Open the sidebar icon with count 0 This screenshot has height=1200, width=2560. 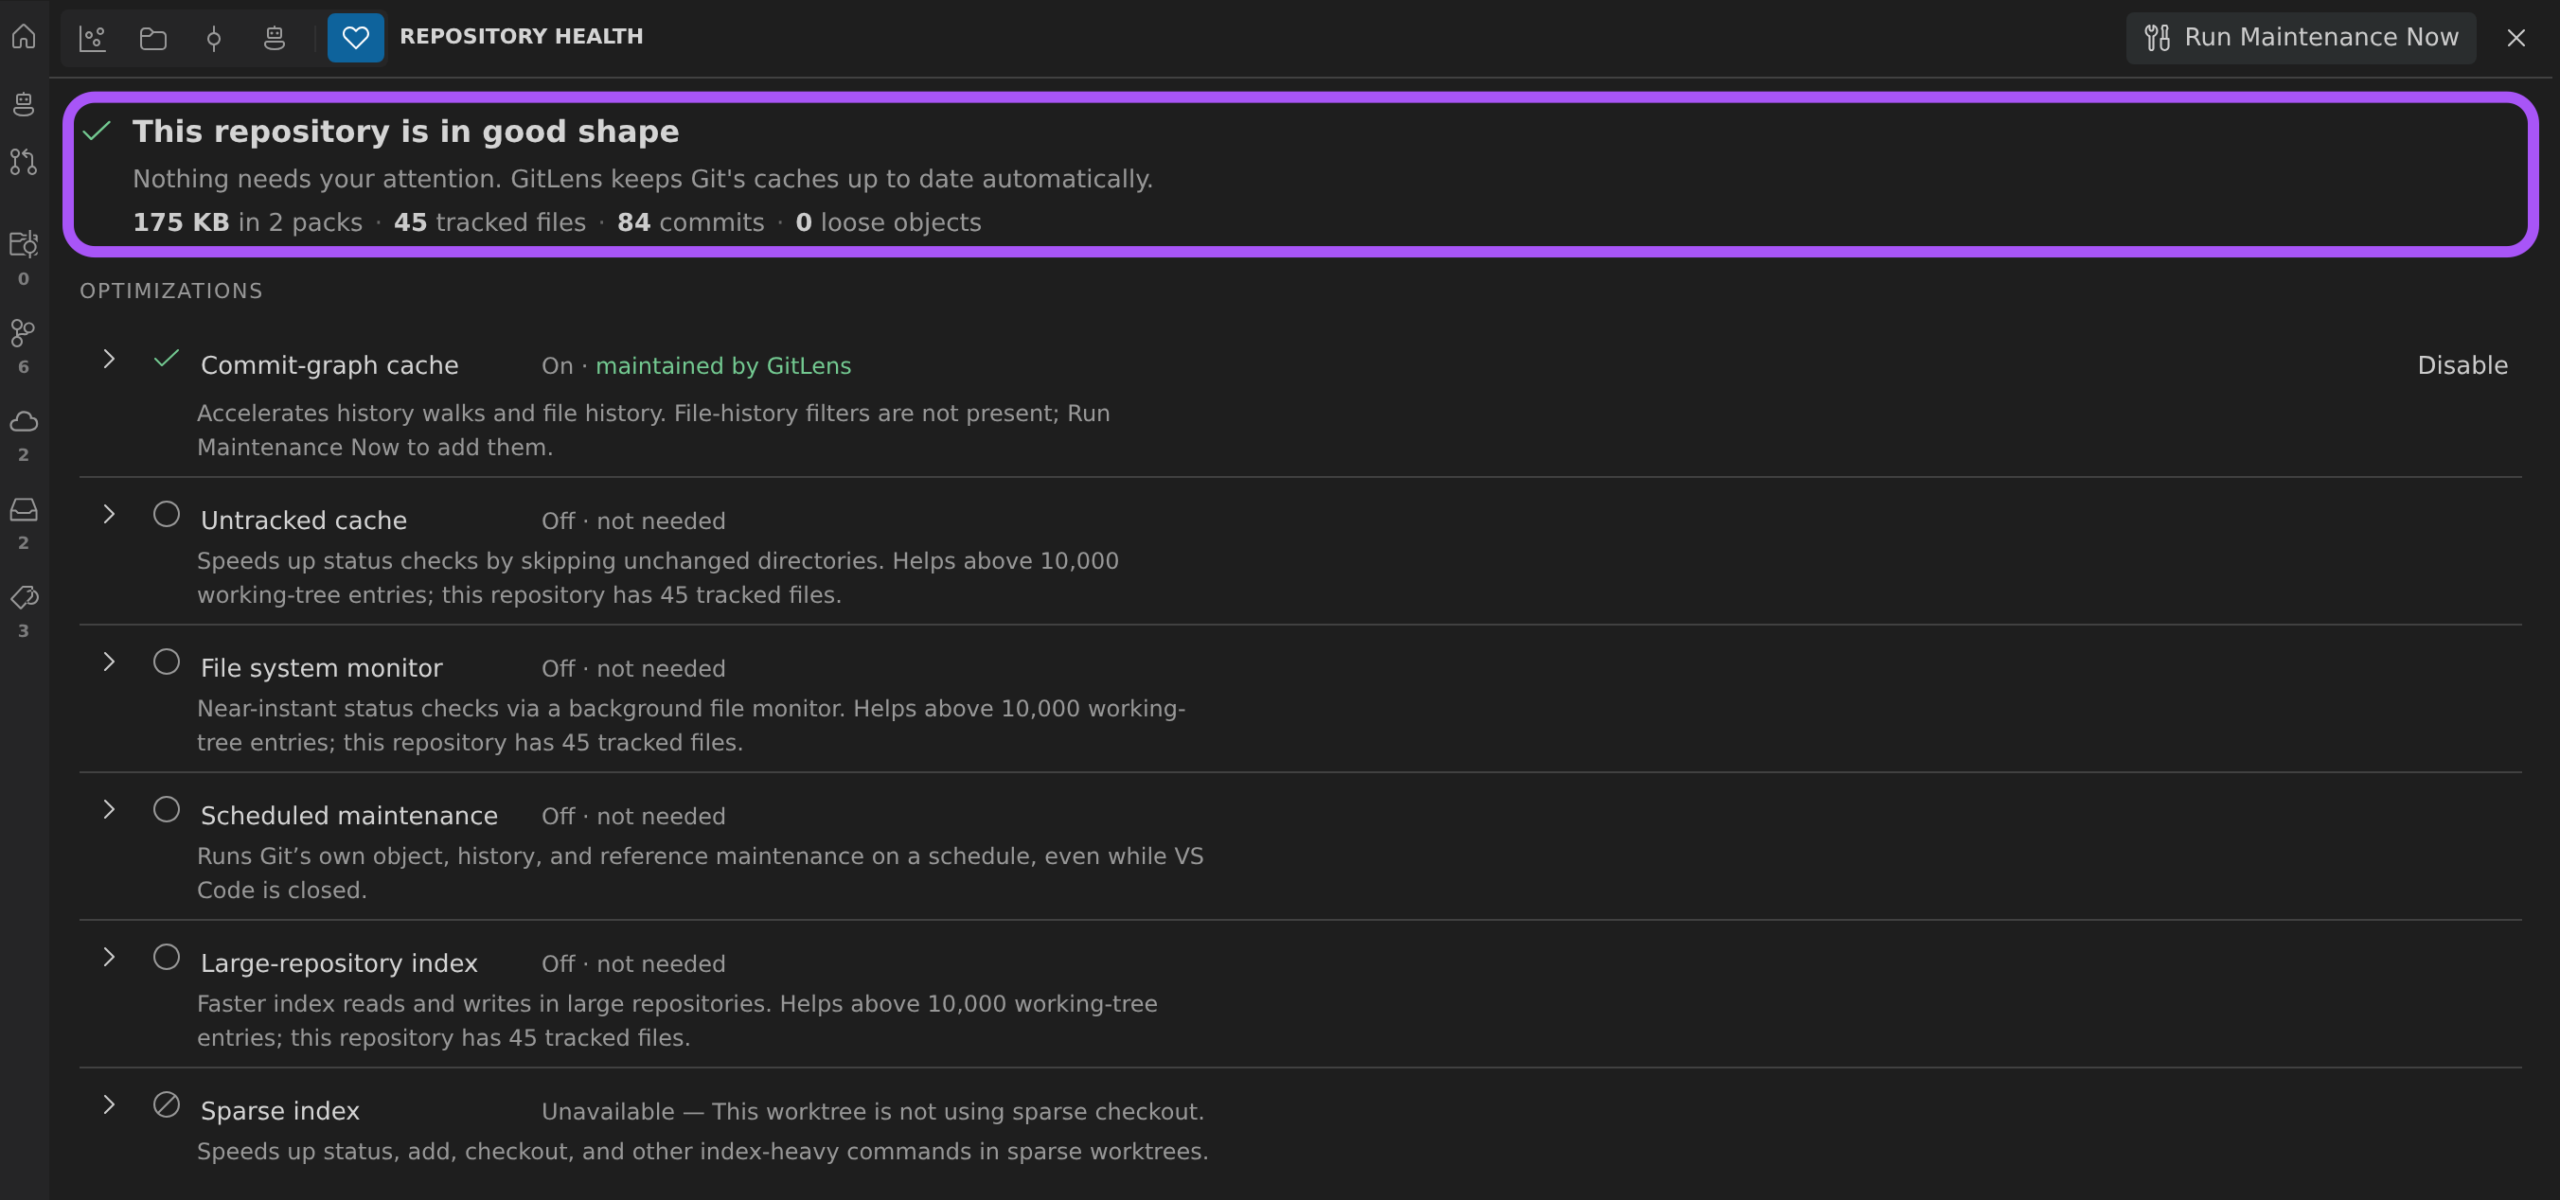point(24,244)
